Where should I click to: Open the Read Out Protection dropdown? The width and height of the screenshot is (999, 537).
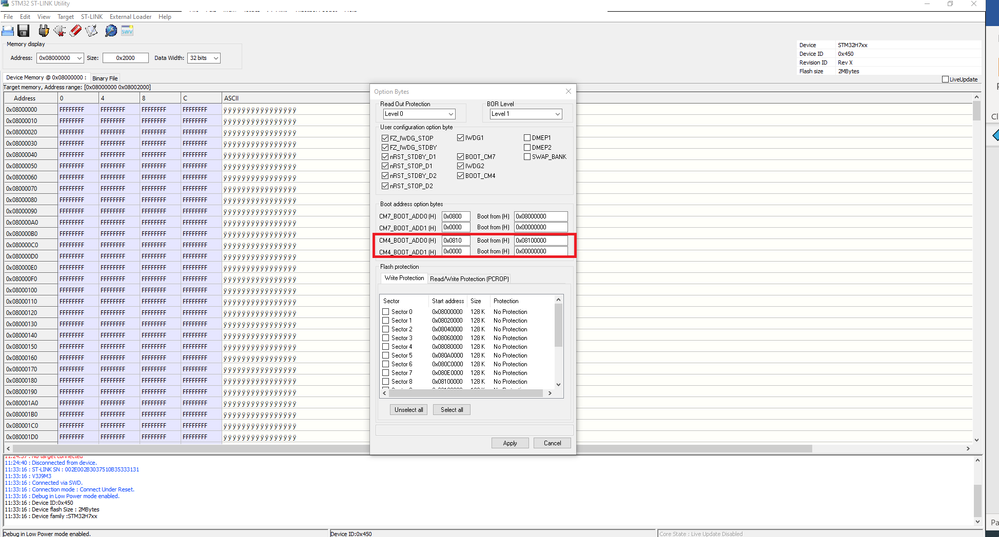pos(419,114)
